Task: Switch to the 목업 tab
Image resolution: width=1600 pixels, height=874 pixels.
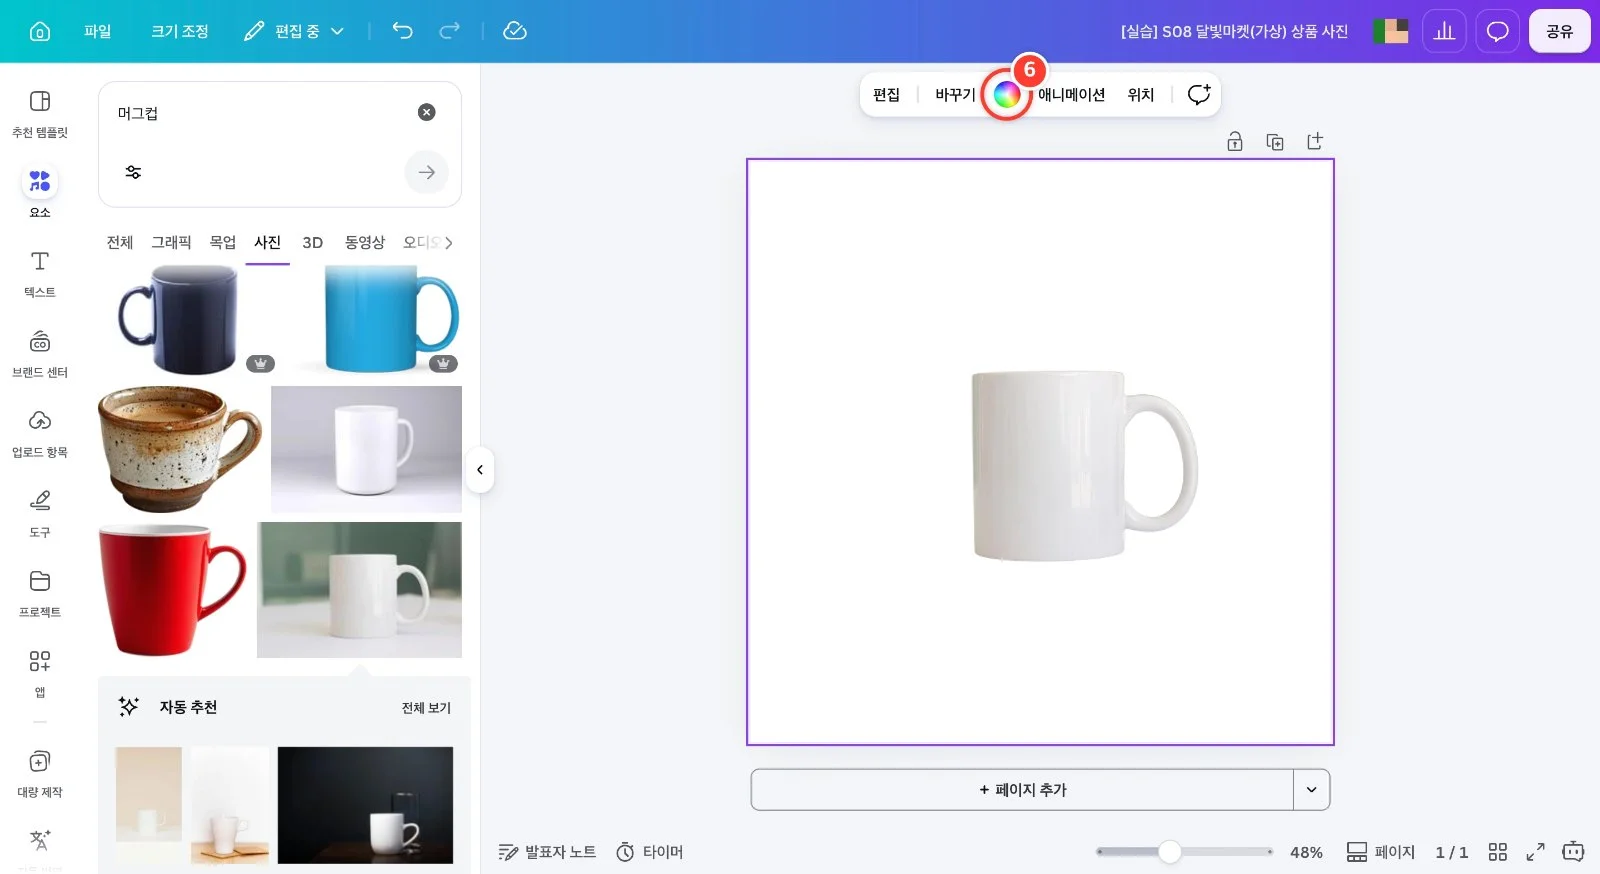Action: (222, 242)
